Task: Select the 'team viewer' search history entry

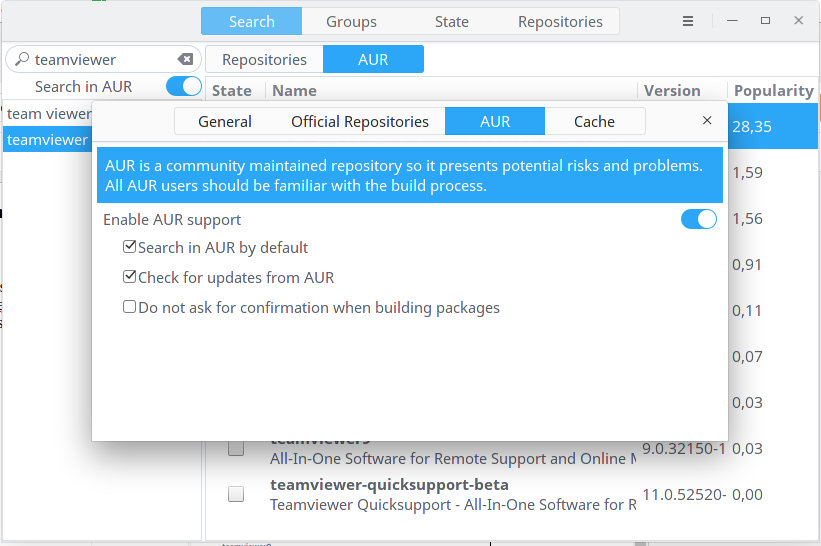Action: [x=48, y=114]
